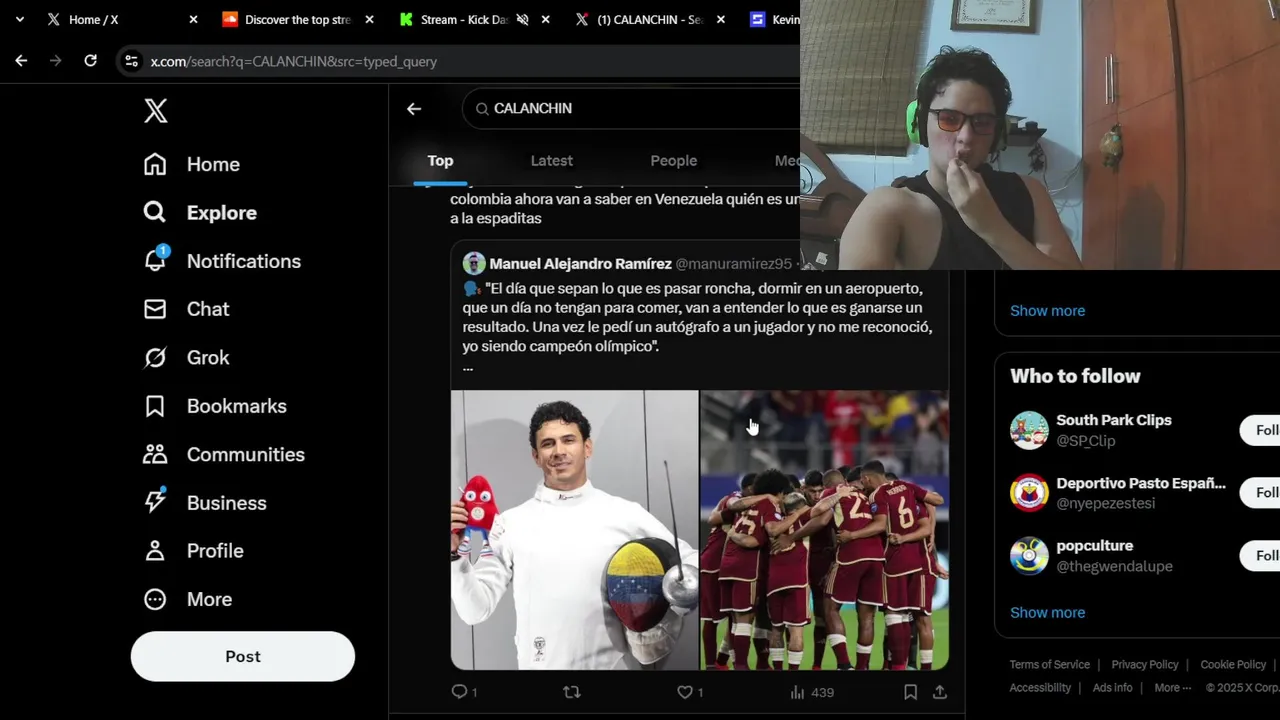This screenshot has height=720, width=1280.
Task: Click the back arrow beside search box
Action: pos(414,108)
